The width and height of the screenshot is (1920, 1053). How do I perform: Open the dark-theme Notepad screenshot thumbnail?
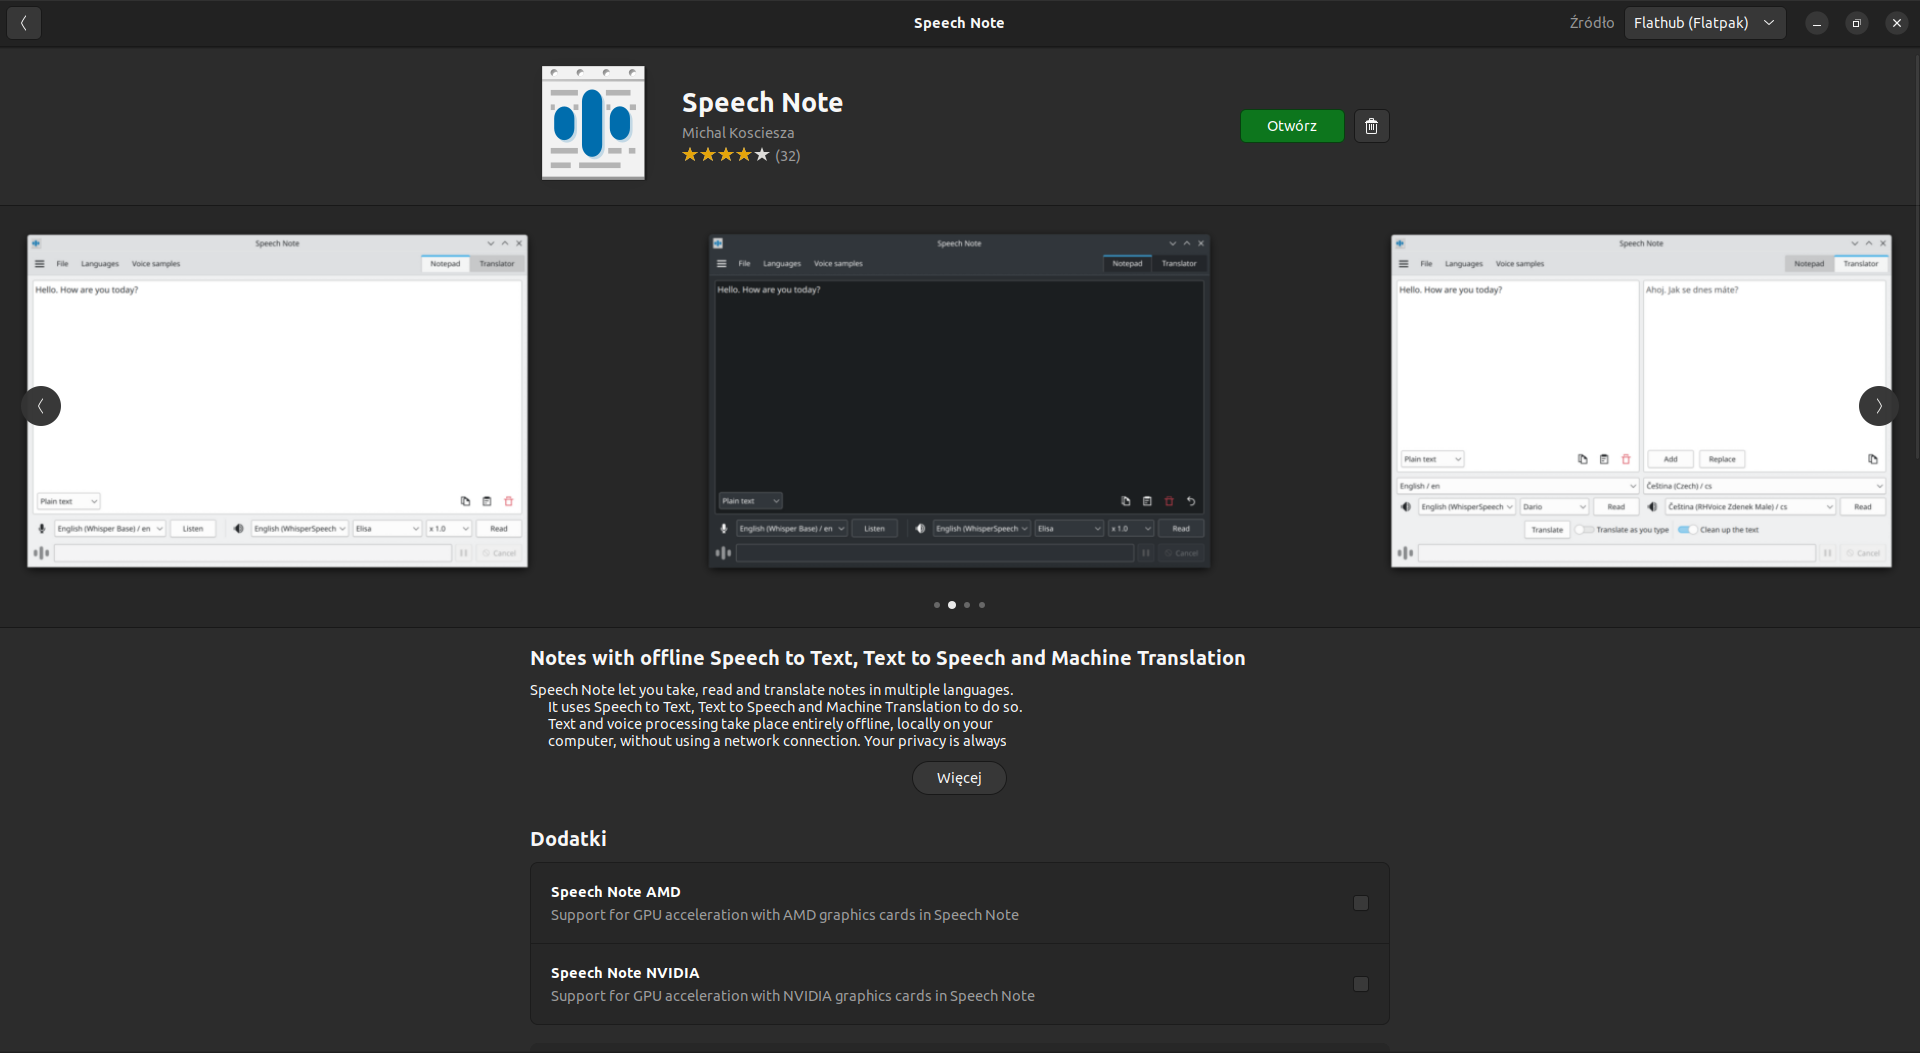(x=959, y=401)
